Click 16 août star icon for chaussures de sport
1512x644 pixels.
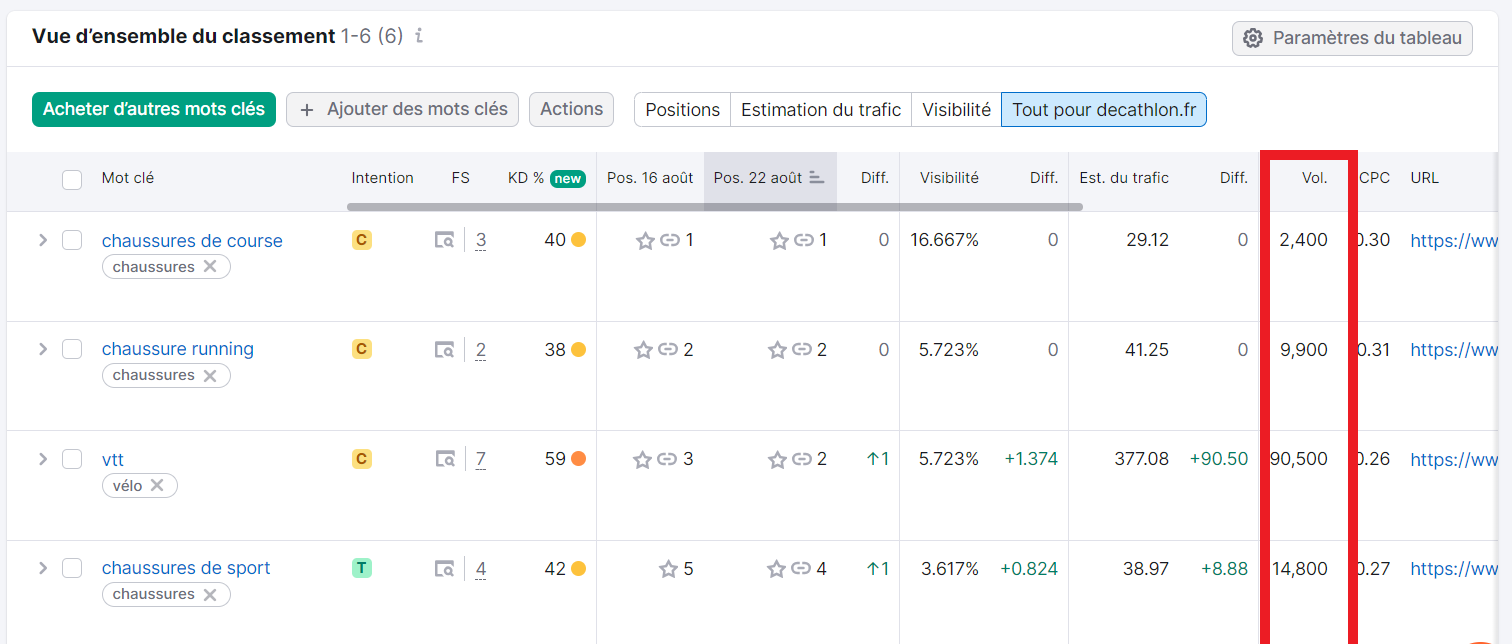[x=669, y=568]
